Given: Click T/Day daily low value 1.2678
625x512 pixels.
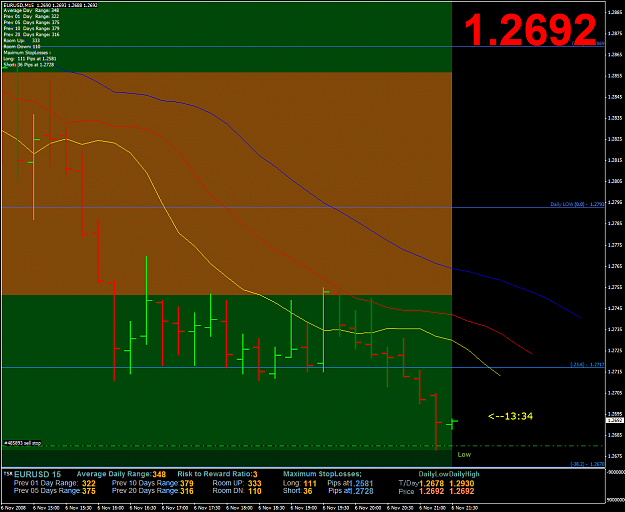Looking at the screenshot, I should tap(431, 483).
